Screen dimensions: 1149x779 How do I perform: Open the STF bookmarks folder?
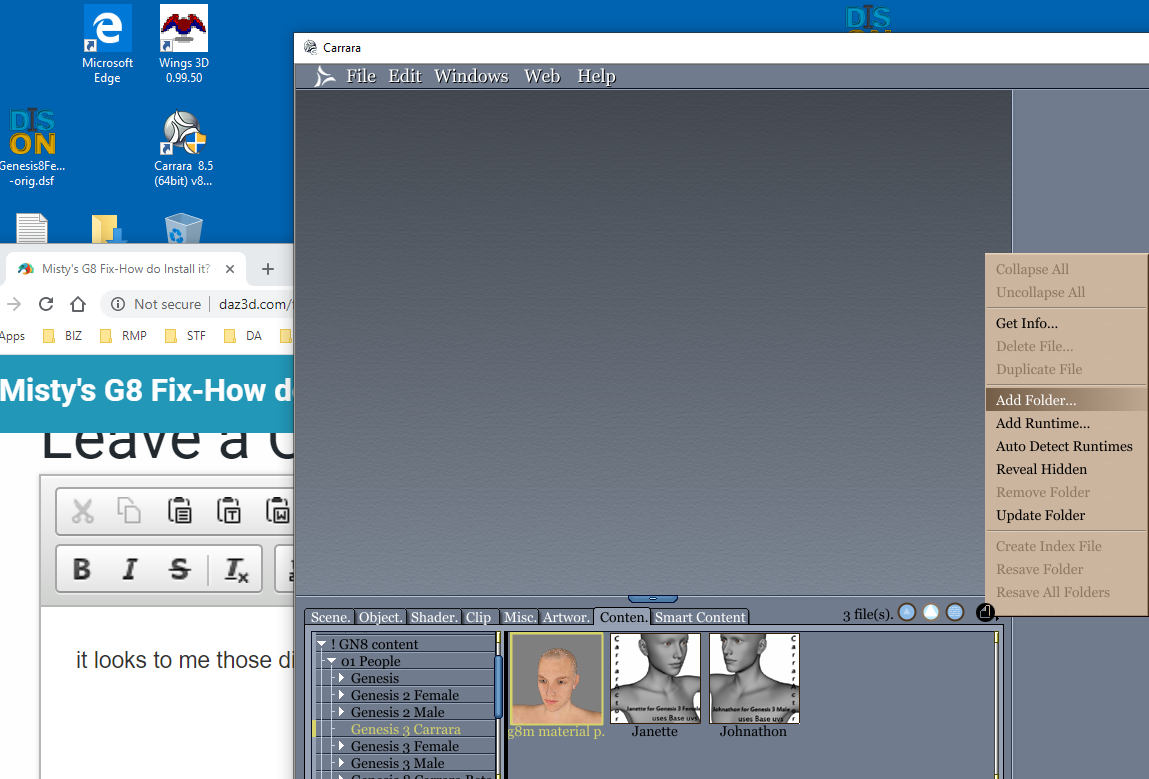[185, 336]
